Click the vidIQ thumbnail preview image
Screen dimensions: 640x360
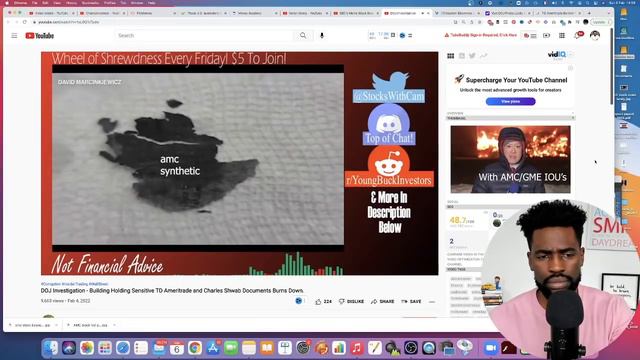(510, 159)
